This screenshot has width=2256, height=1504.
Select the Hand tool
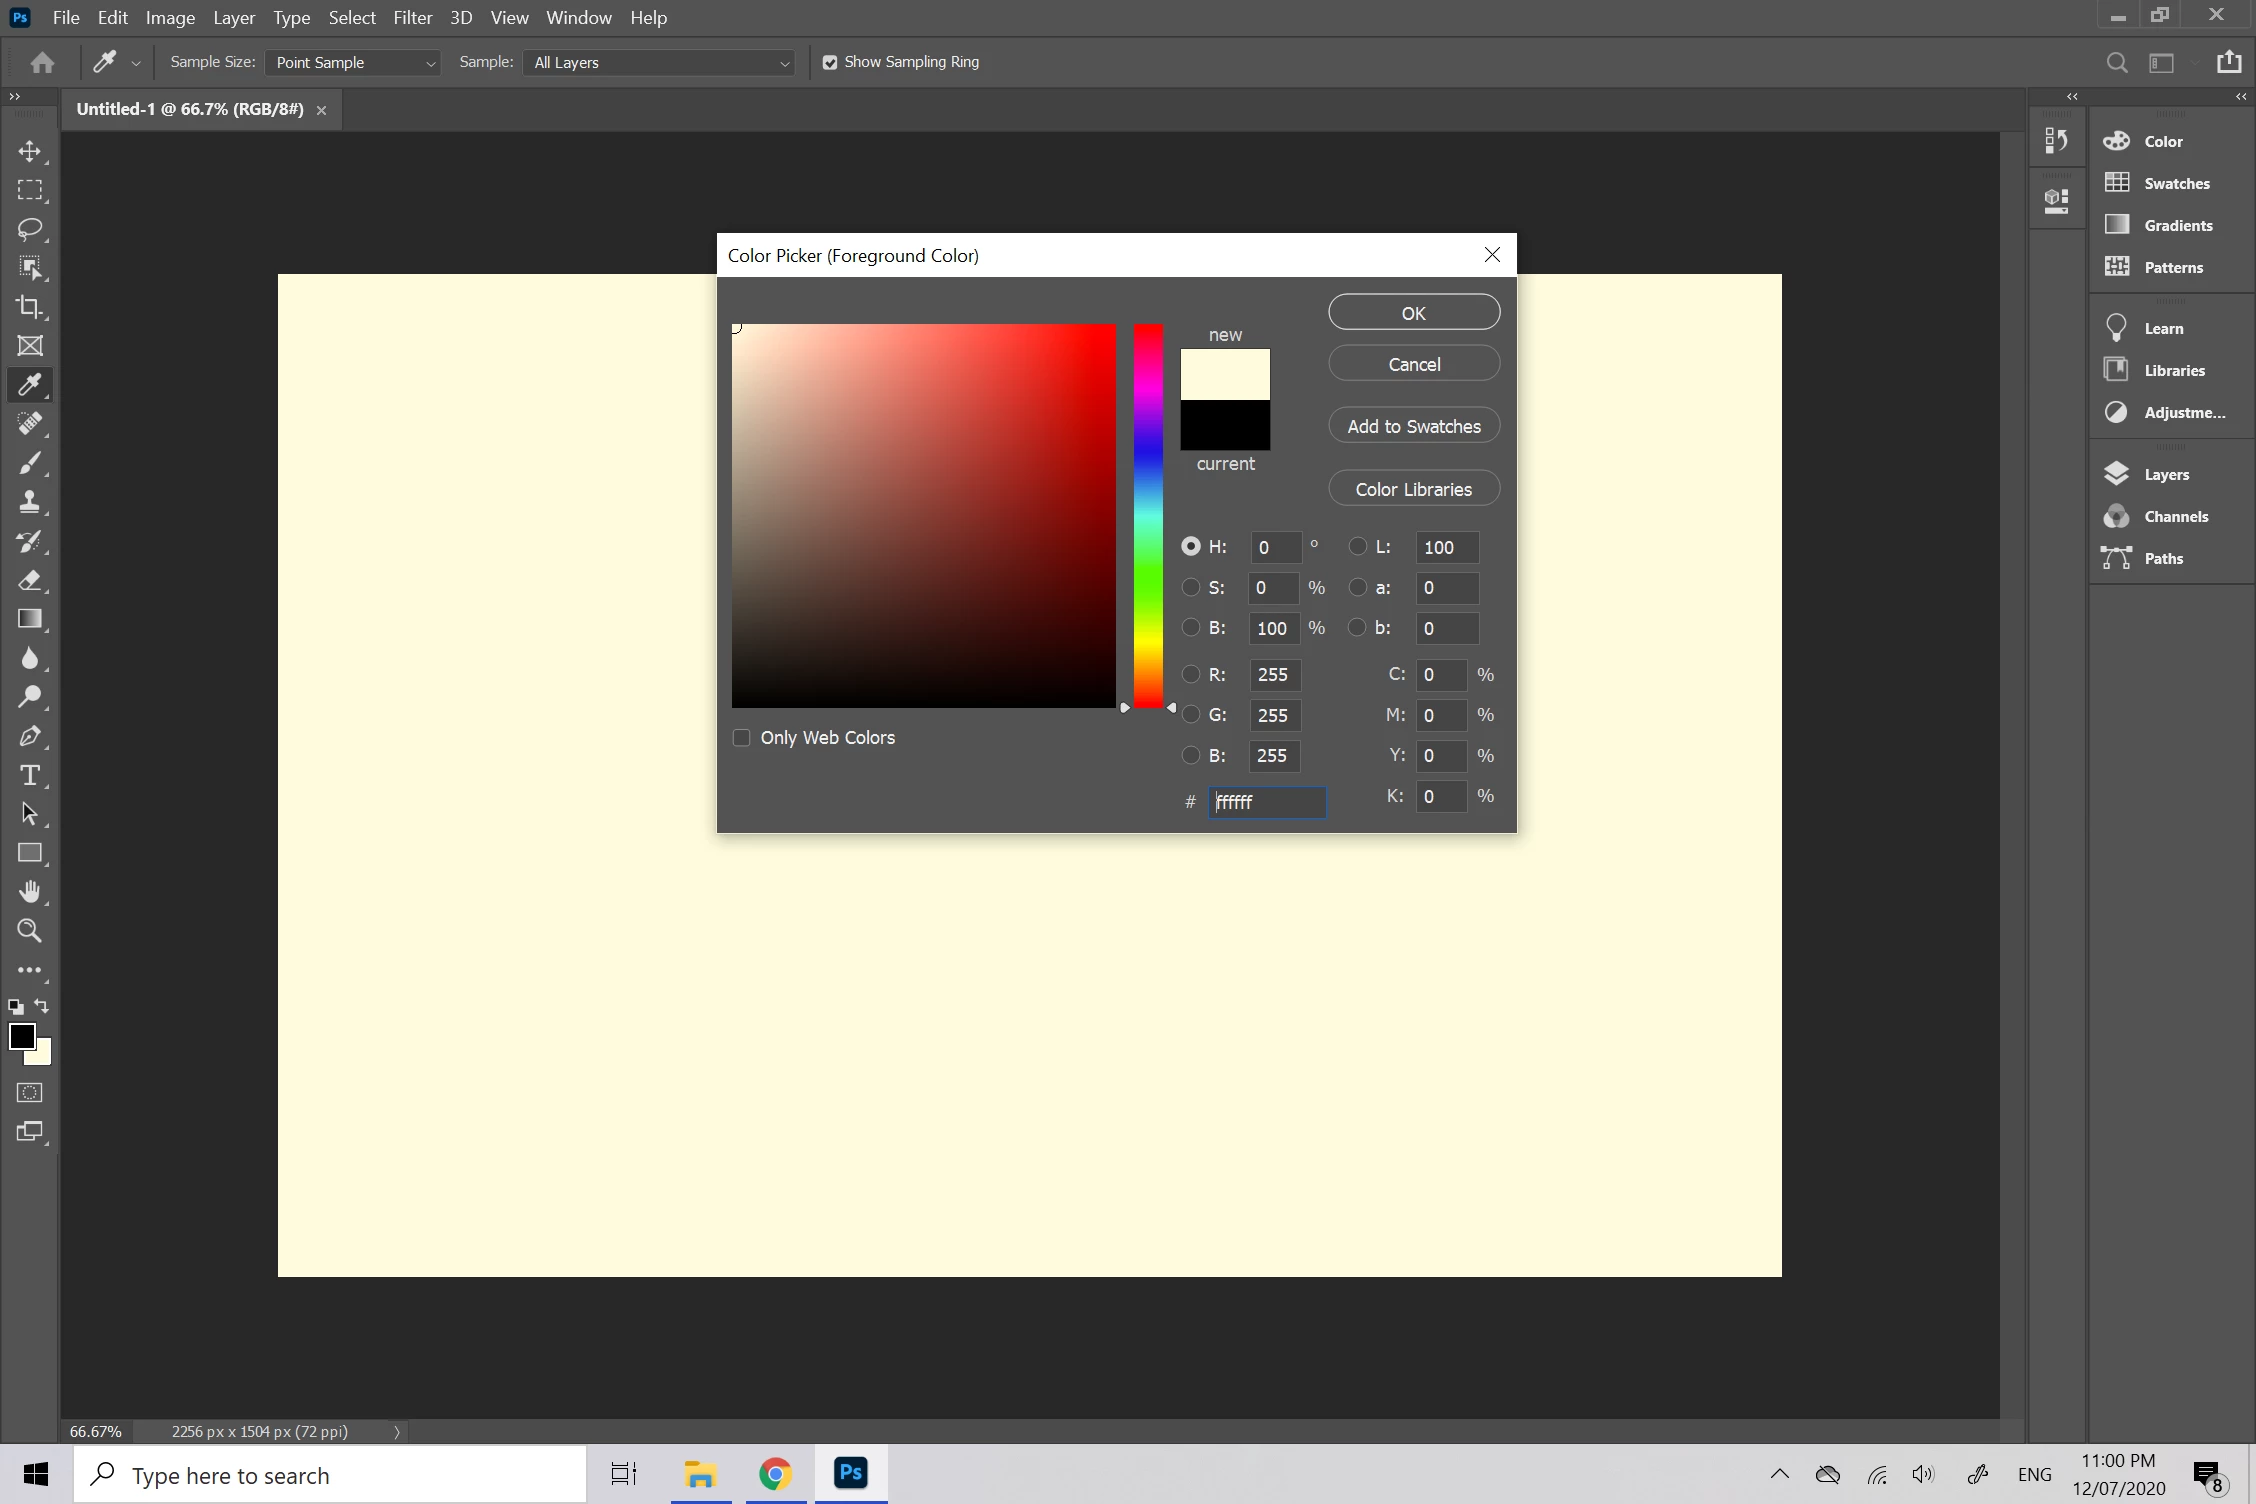[x=30, y=892]
